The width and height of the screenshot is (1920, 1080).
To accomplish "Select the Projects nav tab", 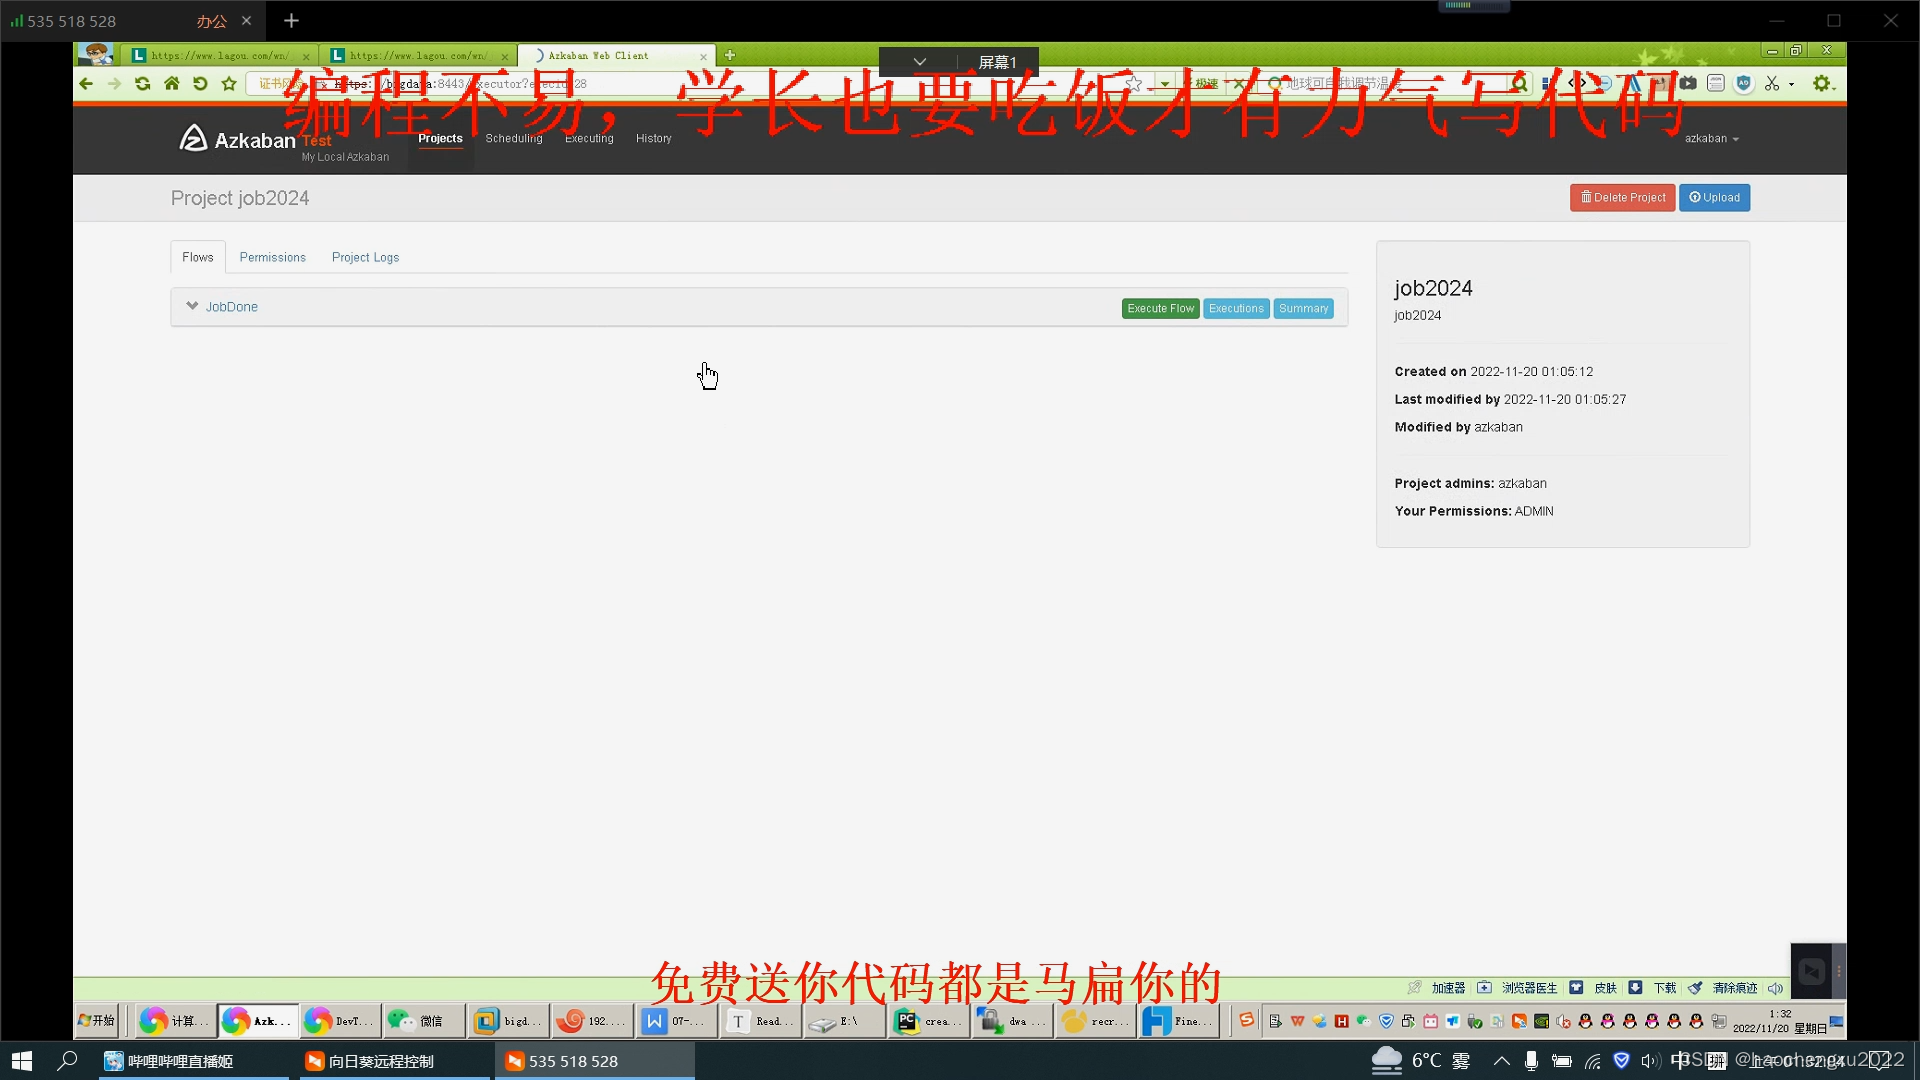I will point(440,138).
